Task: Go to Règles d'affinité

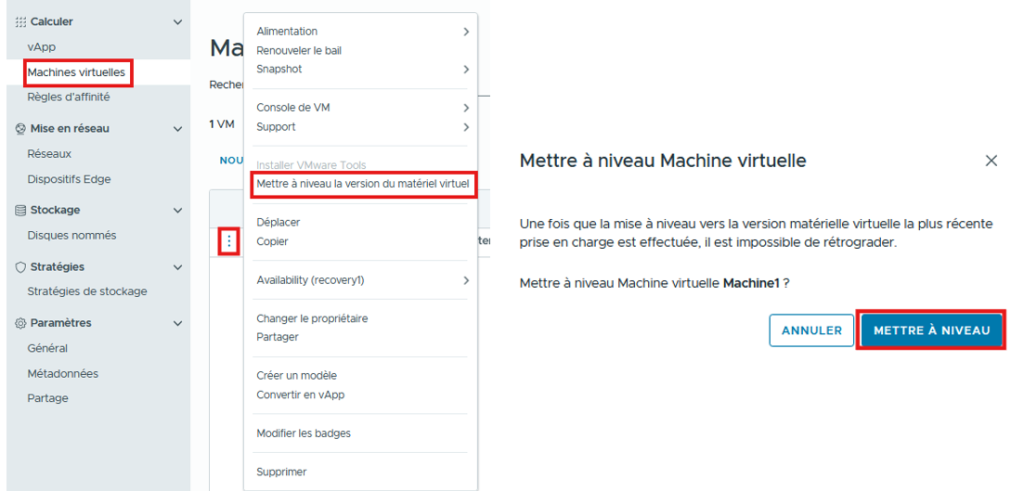Action: 69,97
